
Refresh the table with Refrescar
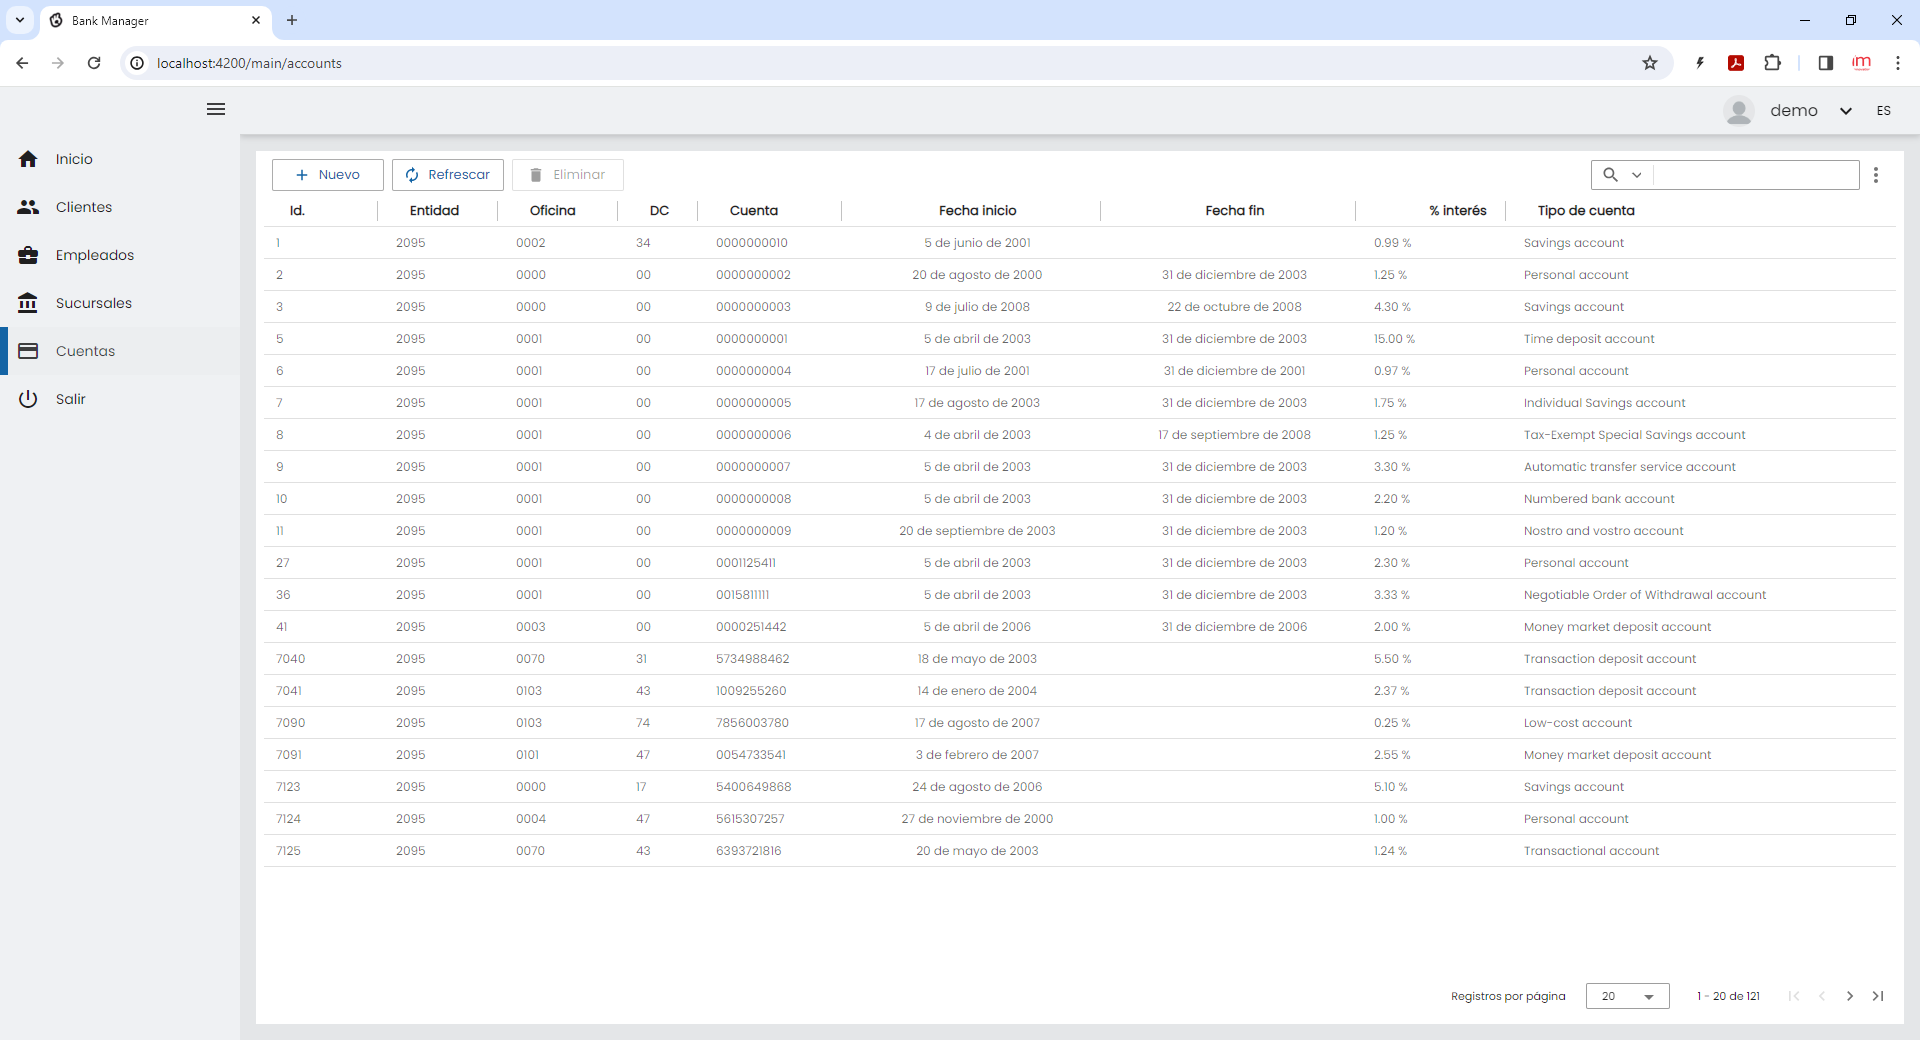(x=448, y=175)
